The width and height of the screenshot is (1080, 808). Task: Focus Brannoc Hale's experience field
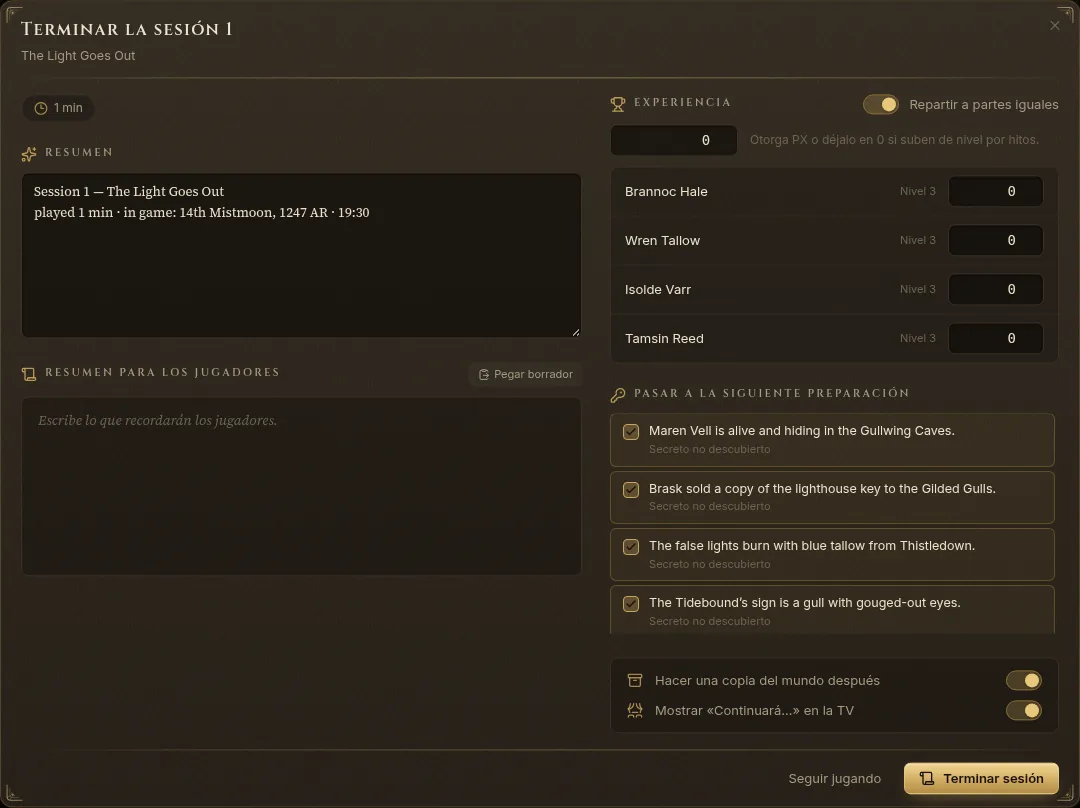995,191
